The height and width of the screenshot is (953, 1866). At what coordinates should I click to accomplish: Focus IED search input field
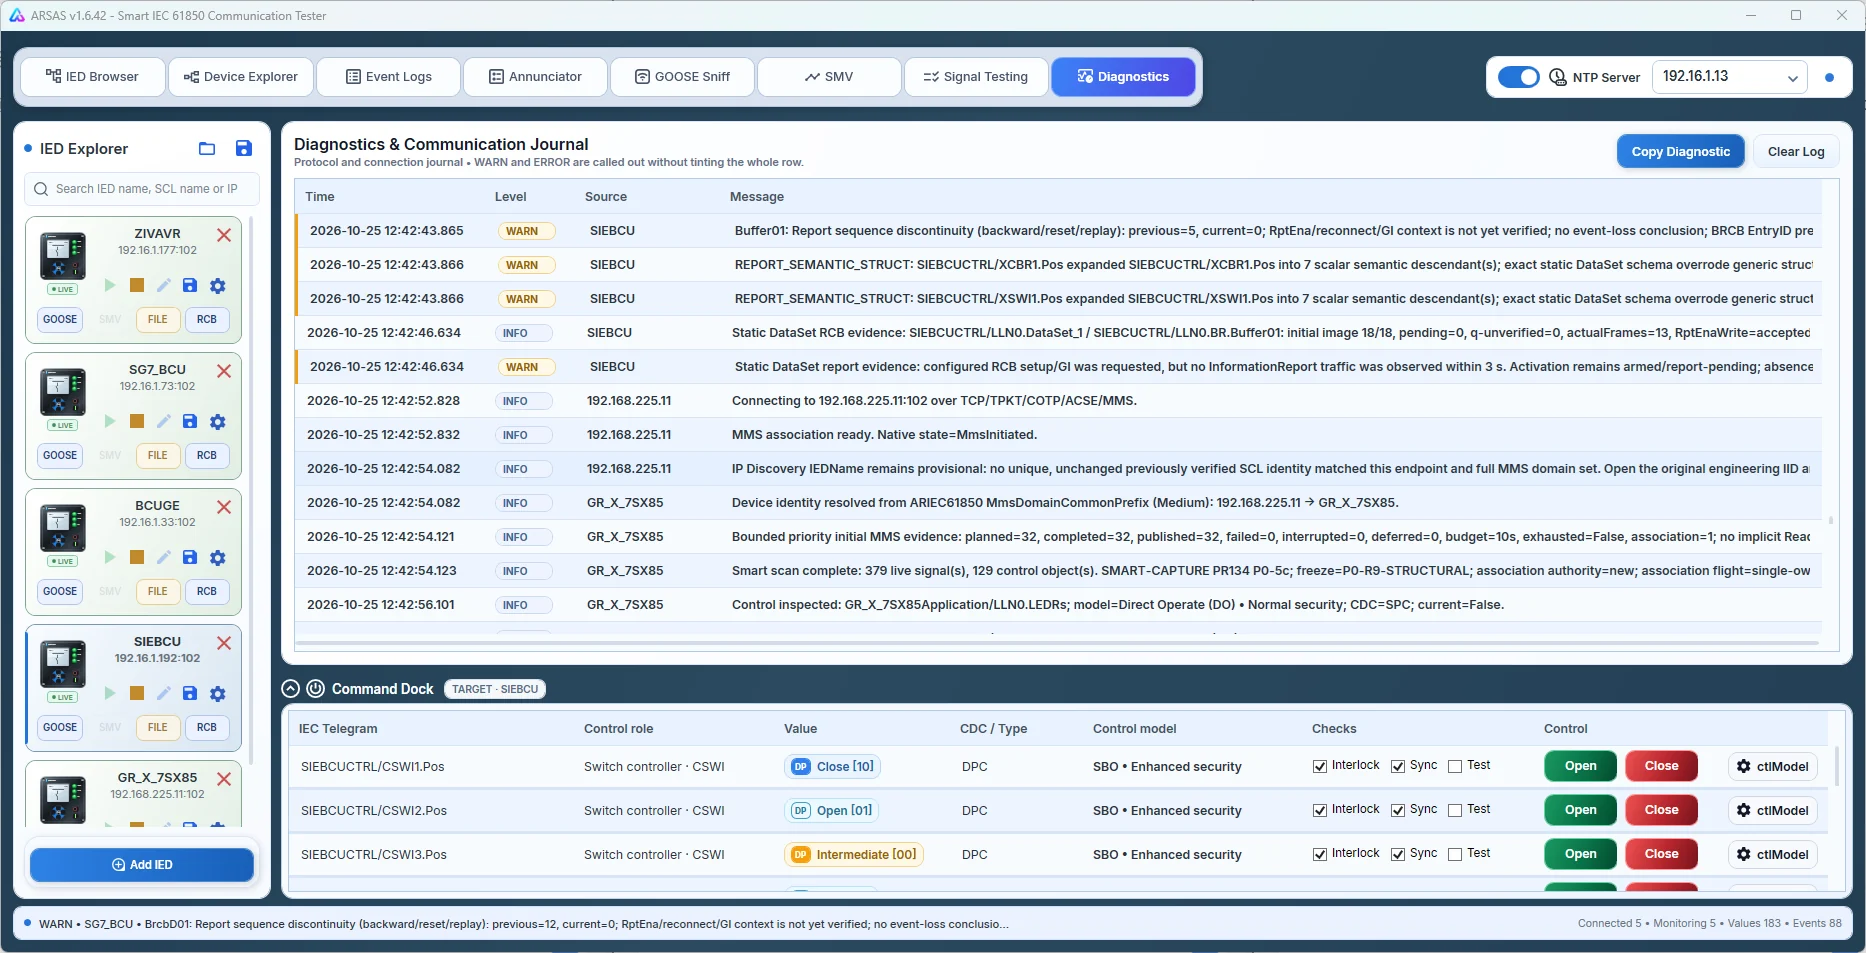click(x=142, y=189)
